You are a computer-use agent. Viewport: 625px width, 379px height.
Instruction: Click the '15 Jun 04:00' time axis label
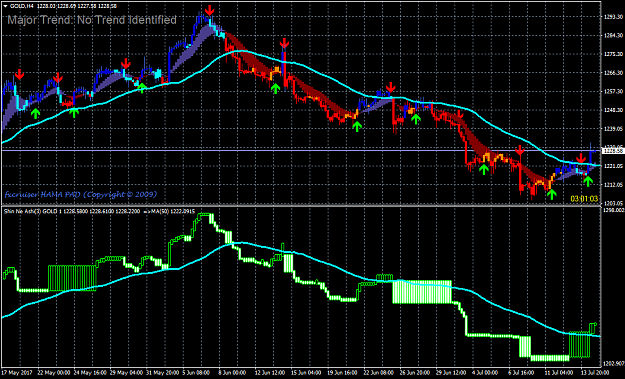306,373
